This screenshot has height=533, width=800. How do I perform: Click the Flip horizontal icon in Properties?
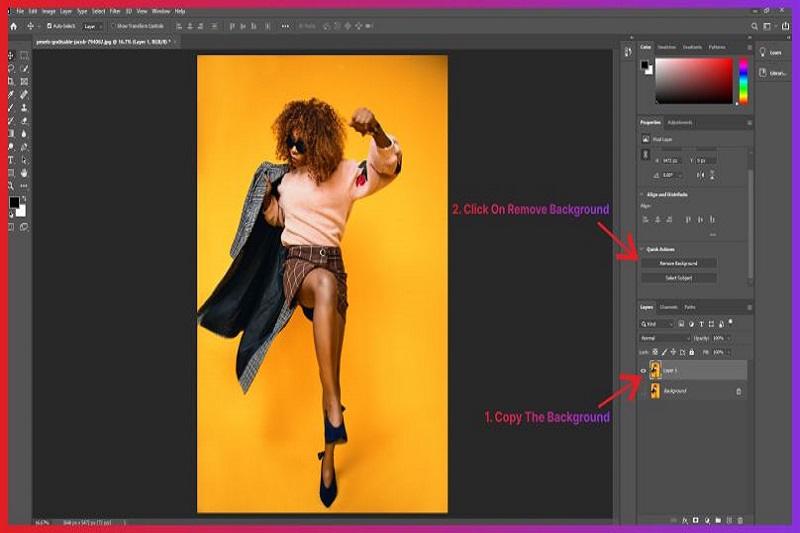701,175
